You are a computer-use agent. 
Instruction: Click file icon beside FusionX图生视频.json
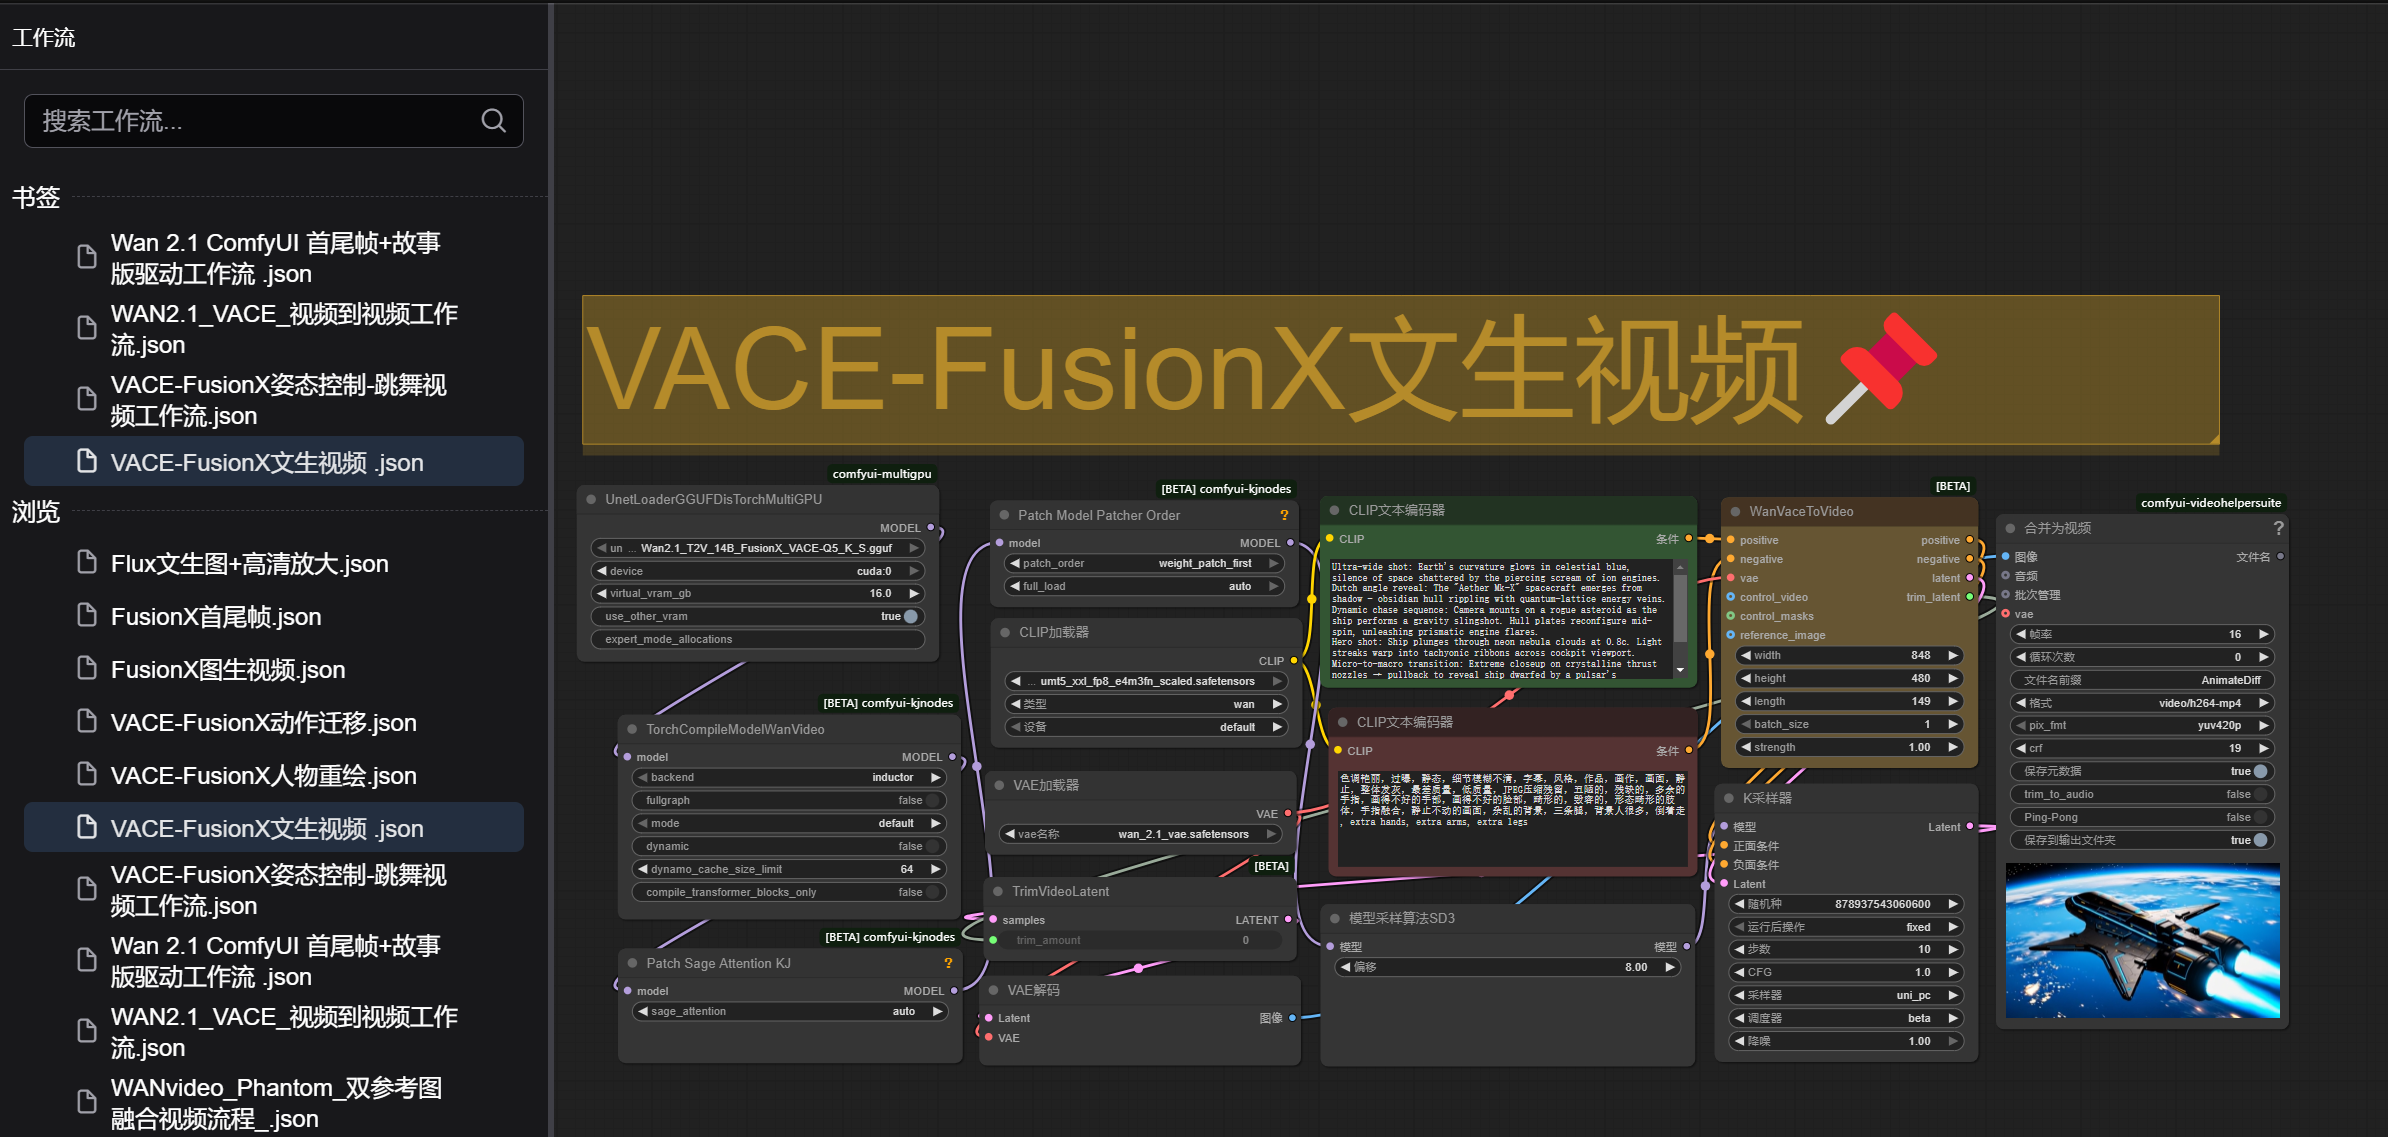(87, 668)
